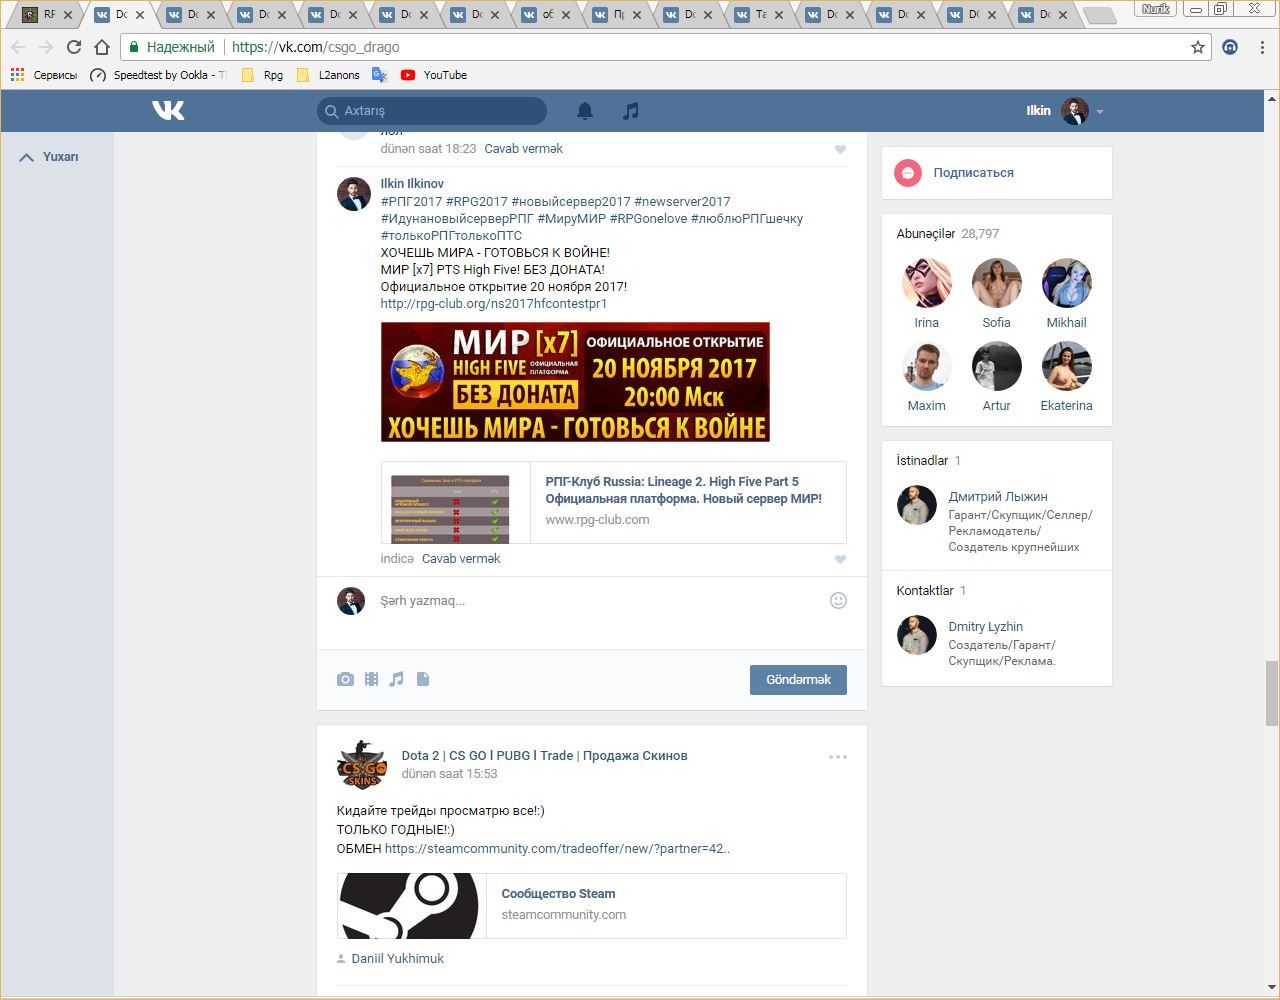Open Maxim's subscriber avatar

pos(926,366)
